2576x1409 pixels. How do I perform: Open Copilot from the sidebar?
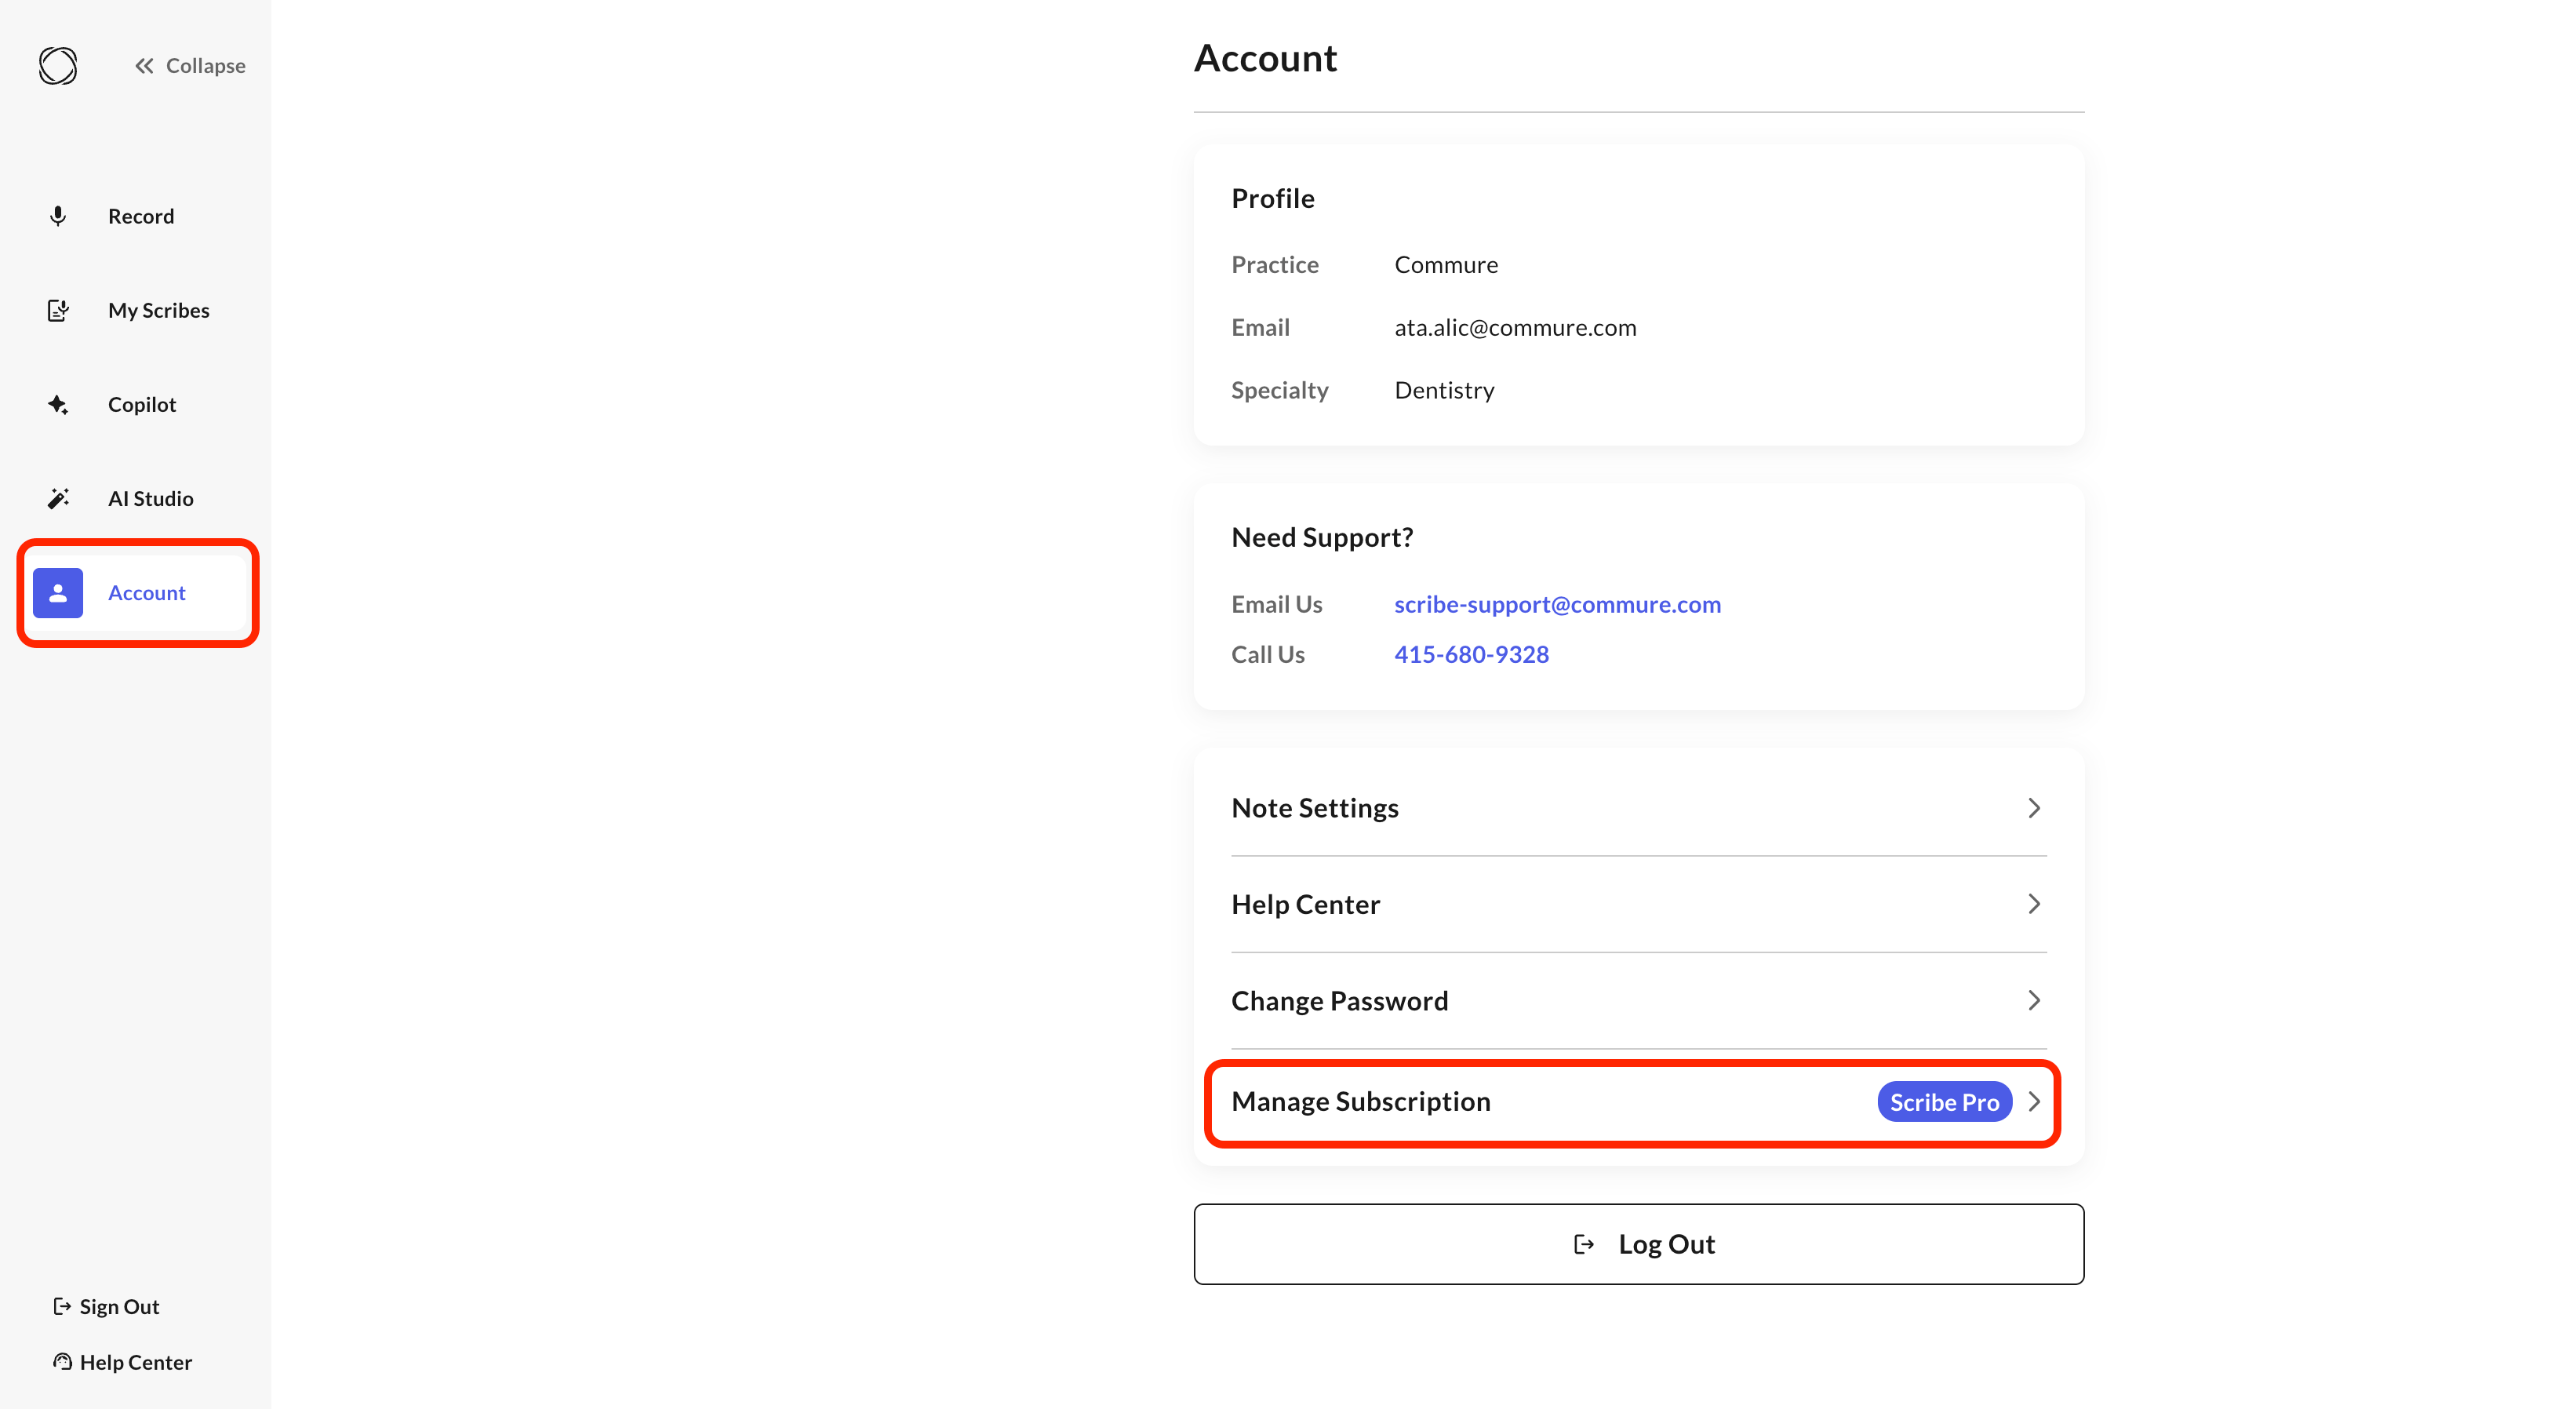coord(135,404)
